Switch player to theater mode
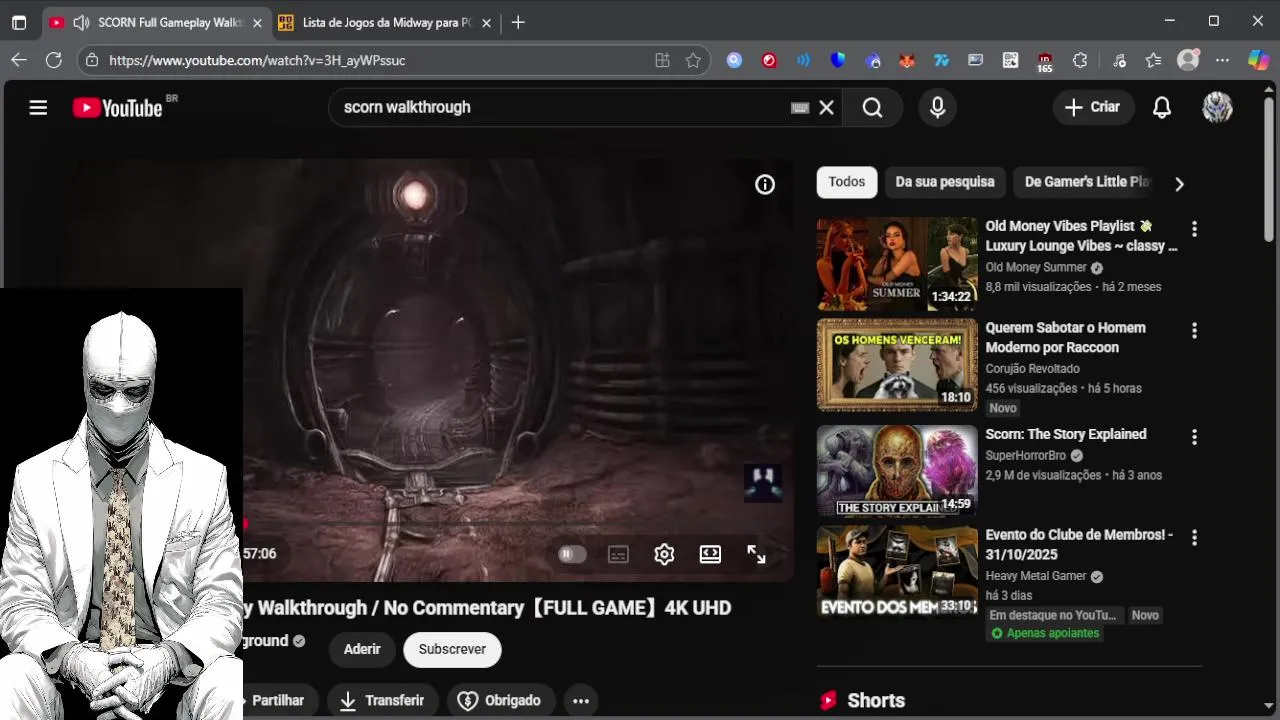Image resolution: width=1280 pixels, height=720 pixels. (x=710, y=554)
